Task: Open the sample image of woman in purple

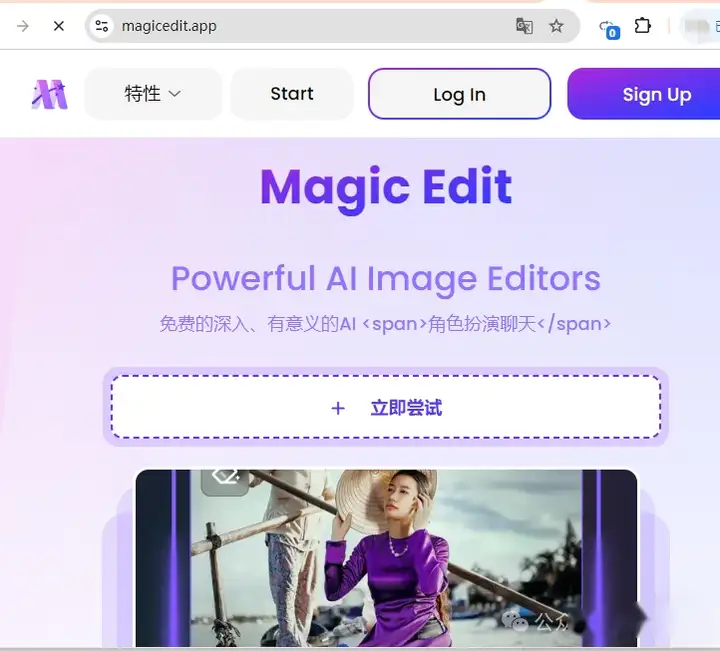Action: tap(386, 558)
